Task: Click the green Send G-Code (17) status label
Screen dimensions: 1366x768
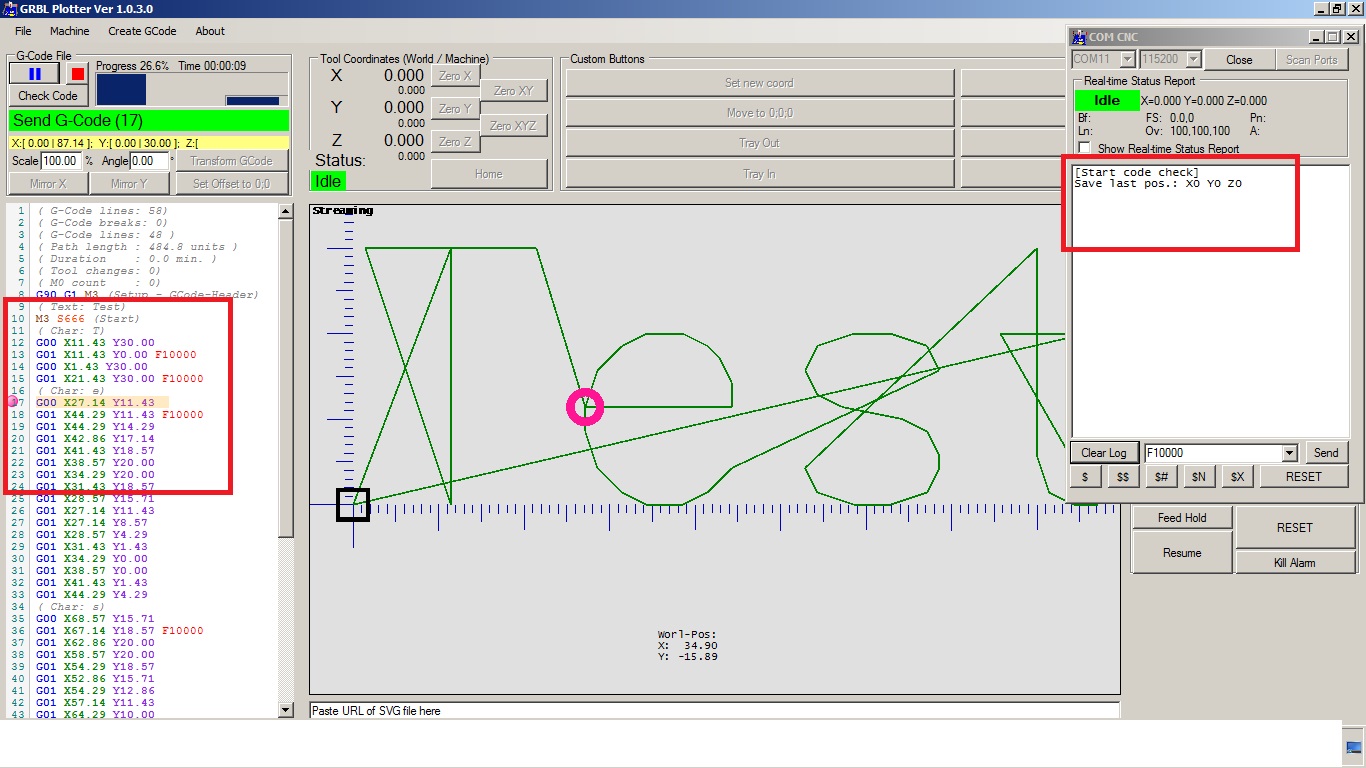Action: click(x=148, y=121)
